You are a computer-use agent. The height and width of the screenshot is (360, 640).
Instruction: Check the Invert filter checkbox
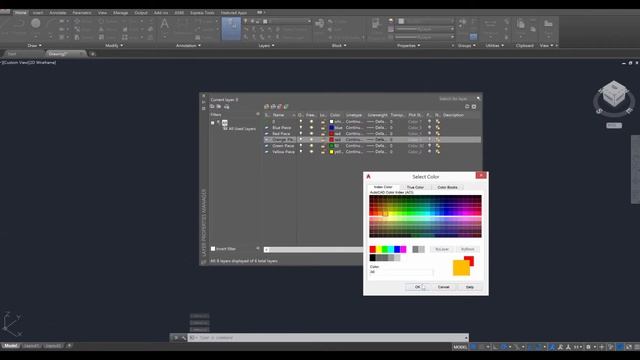pyautogui.click(x=213, y=249)
